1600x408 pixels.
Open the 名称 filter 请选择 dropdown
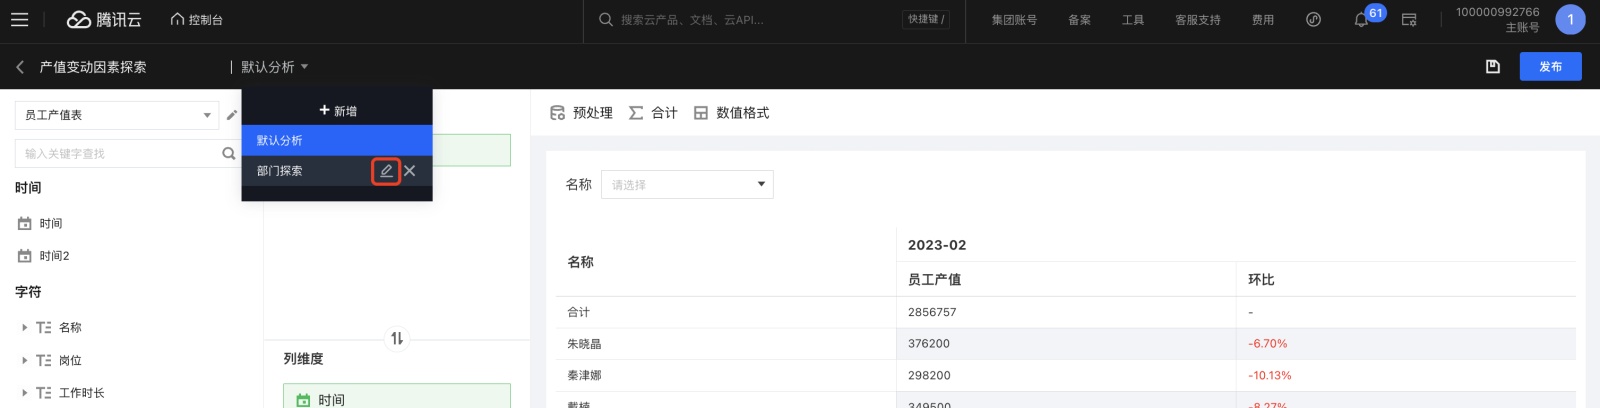(x=687, y=184)
